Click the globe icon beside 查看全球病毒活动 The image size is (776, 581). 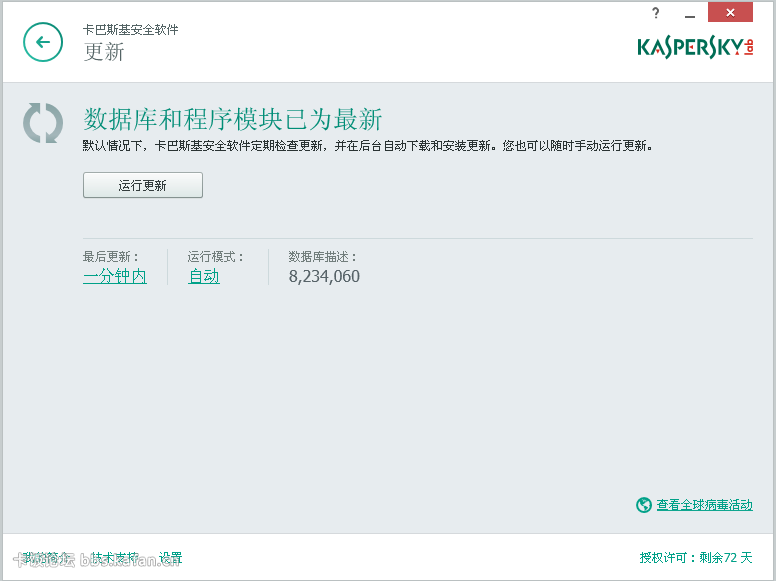pyautogui.click(x=643, y=505)
